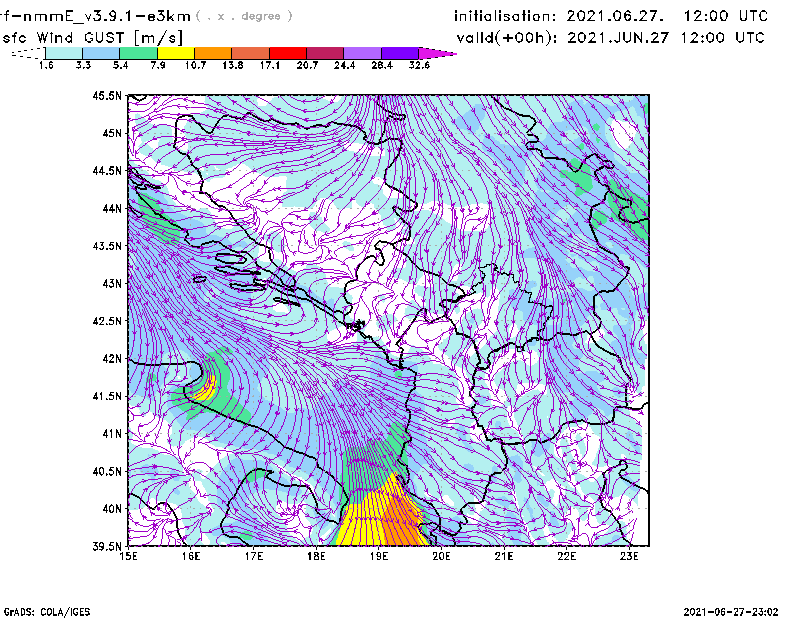Click the legend value 28.4
Viewport: 800px width, 618px height.
[x=382, y=65]
